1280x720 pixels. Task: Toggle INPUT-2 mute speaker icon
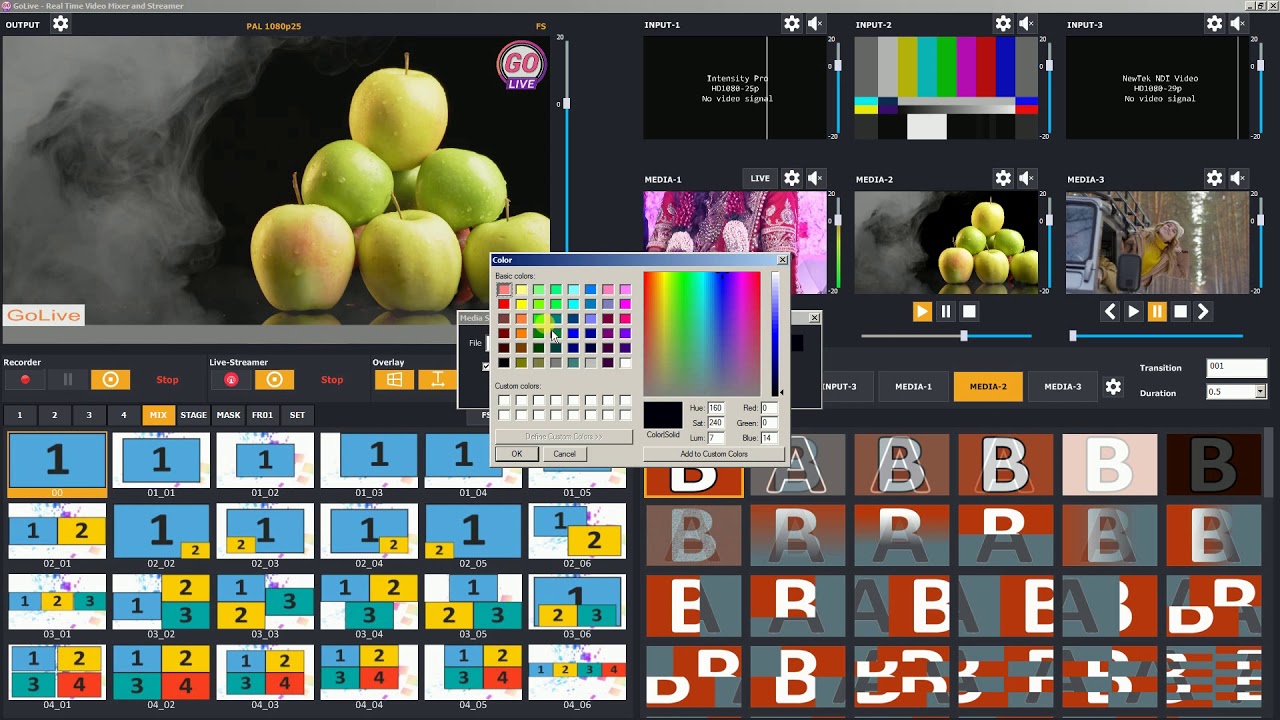pyautogui.click(x=1026, y=24)
